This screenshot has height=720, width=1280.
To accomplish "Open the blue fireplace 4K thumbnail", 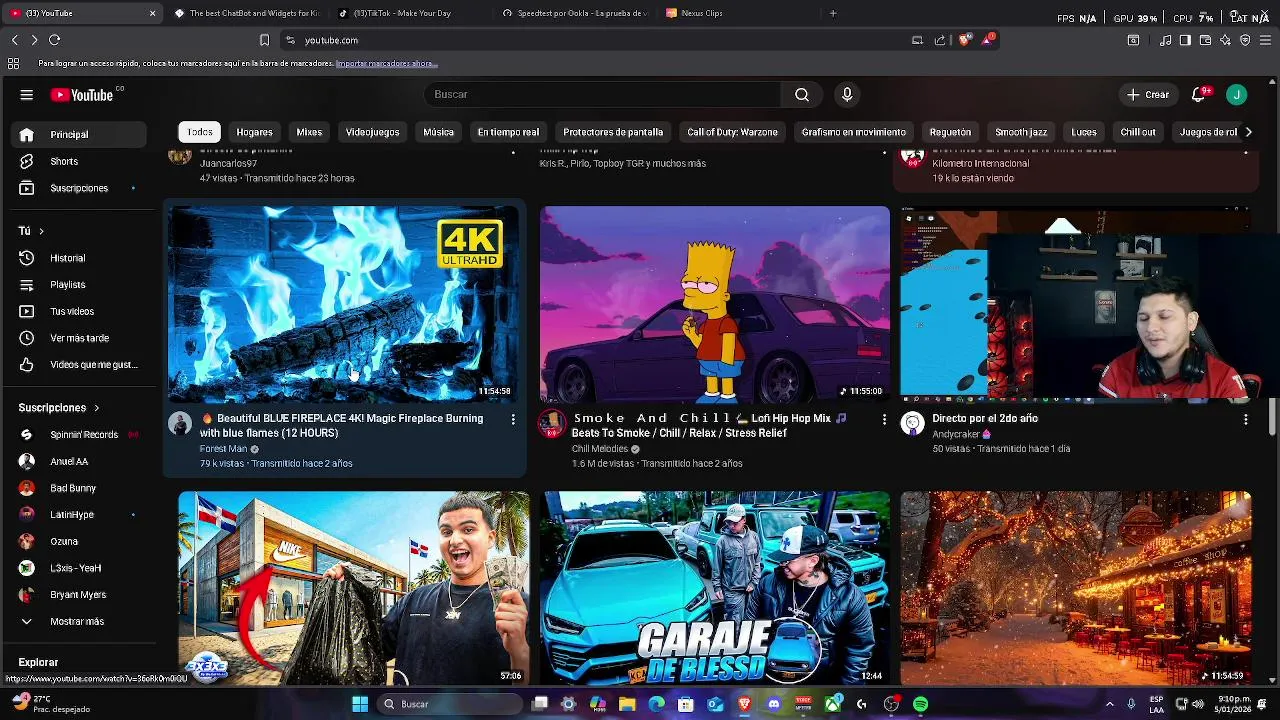I will pyautogui.click(x=343, y=304).
